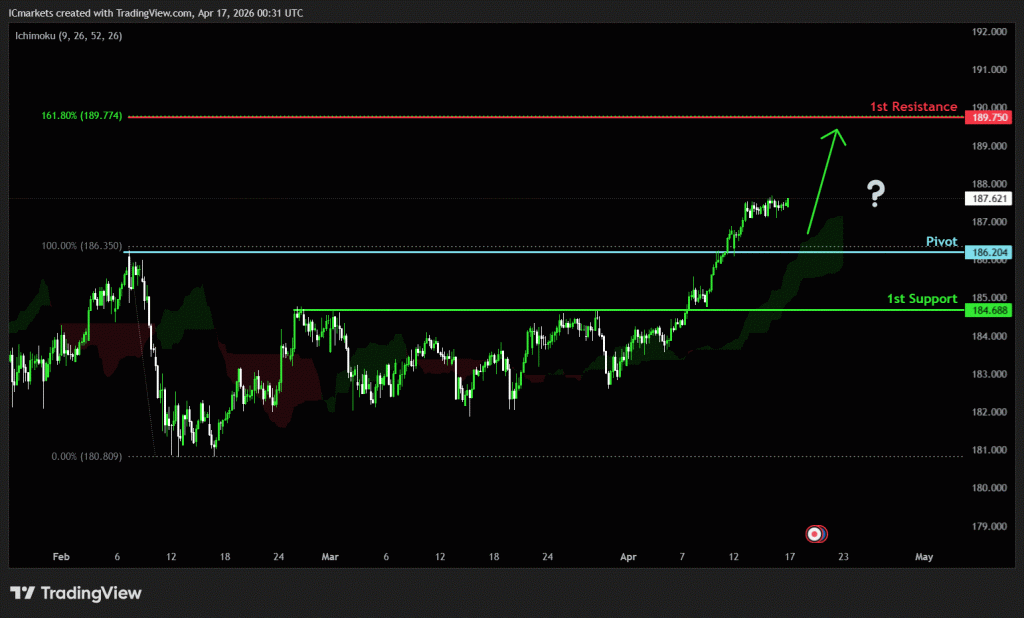1024x618 pixels.
Task: Click the "Mar" label on the time axis
Action: (x=328, y=557)
